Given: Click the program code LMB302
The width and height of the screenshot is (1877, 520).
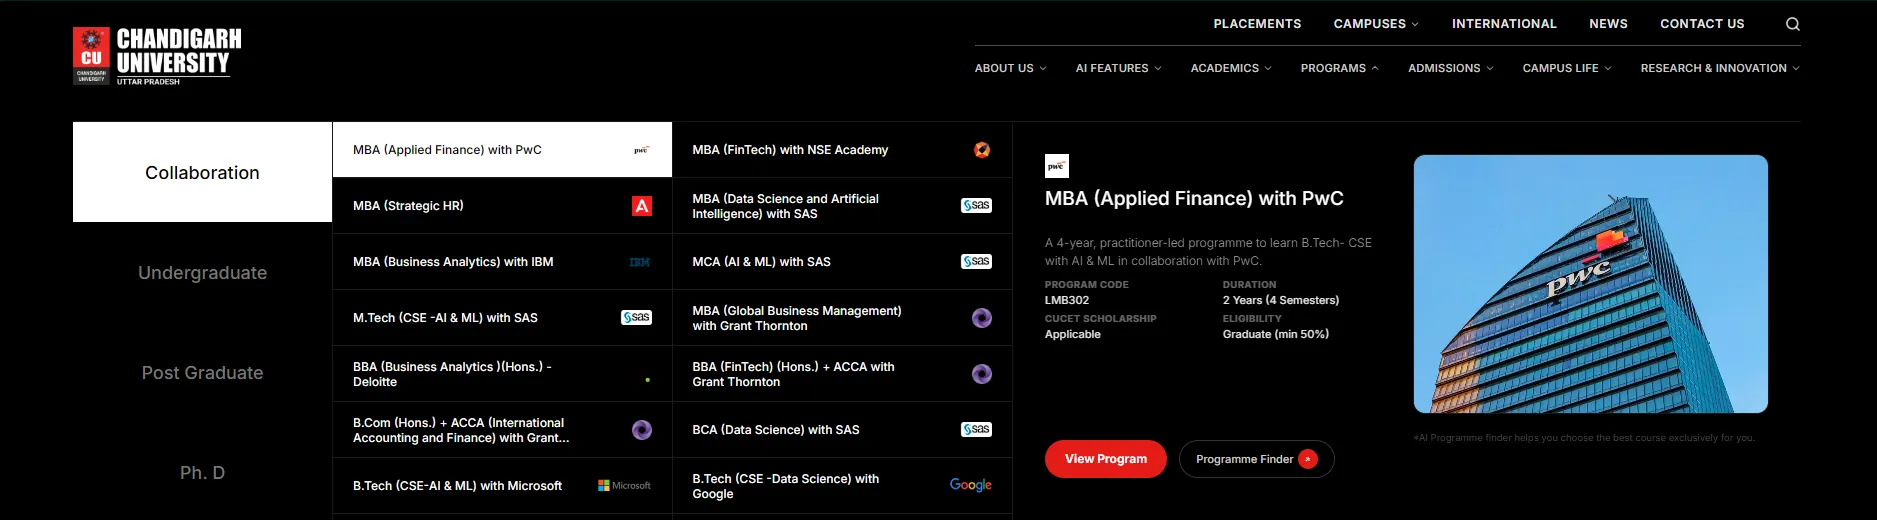Looking at the screenshot, I should pos(1067,300).
